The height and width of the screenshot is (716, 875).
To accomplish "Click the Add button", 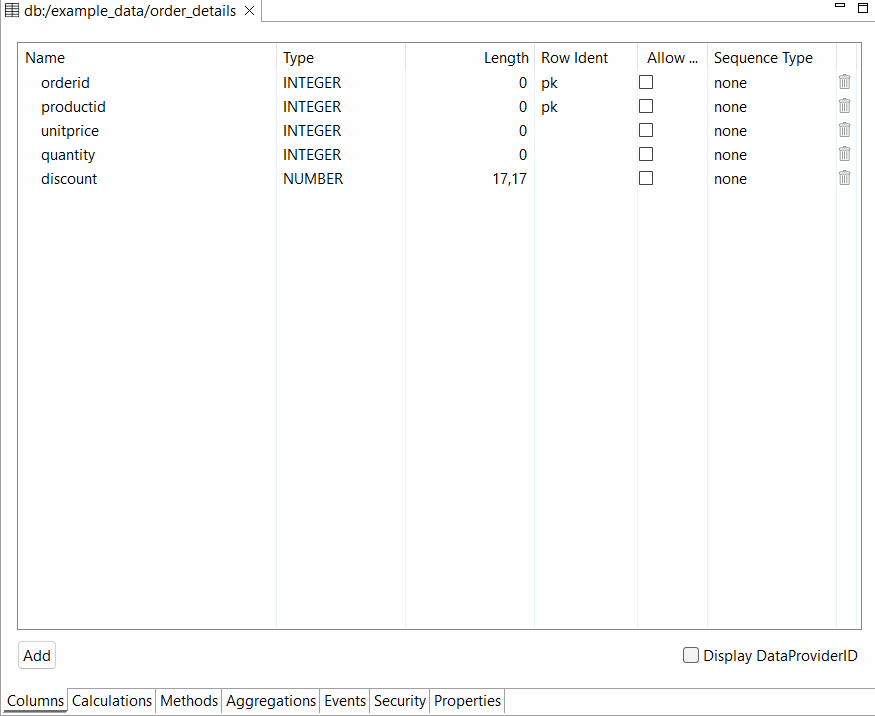I will (x=37, y=656).
